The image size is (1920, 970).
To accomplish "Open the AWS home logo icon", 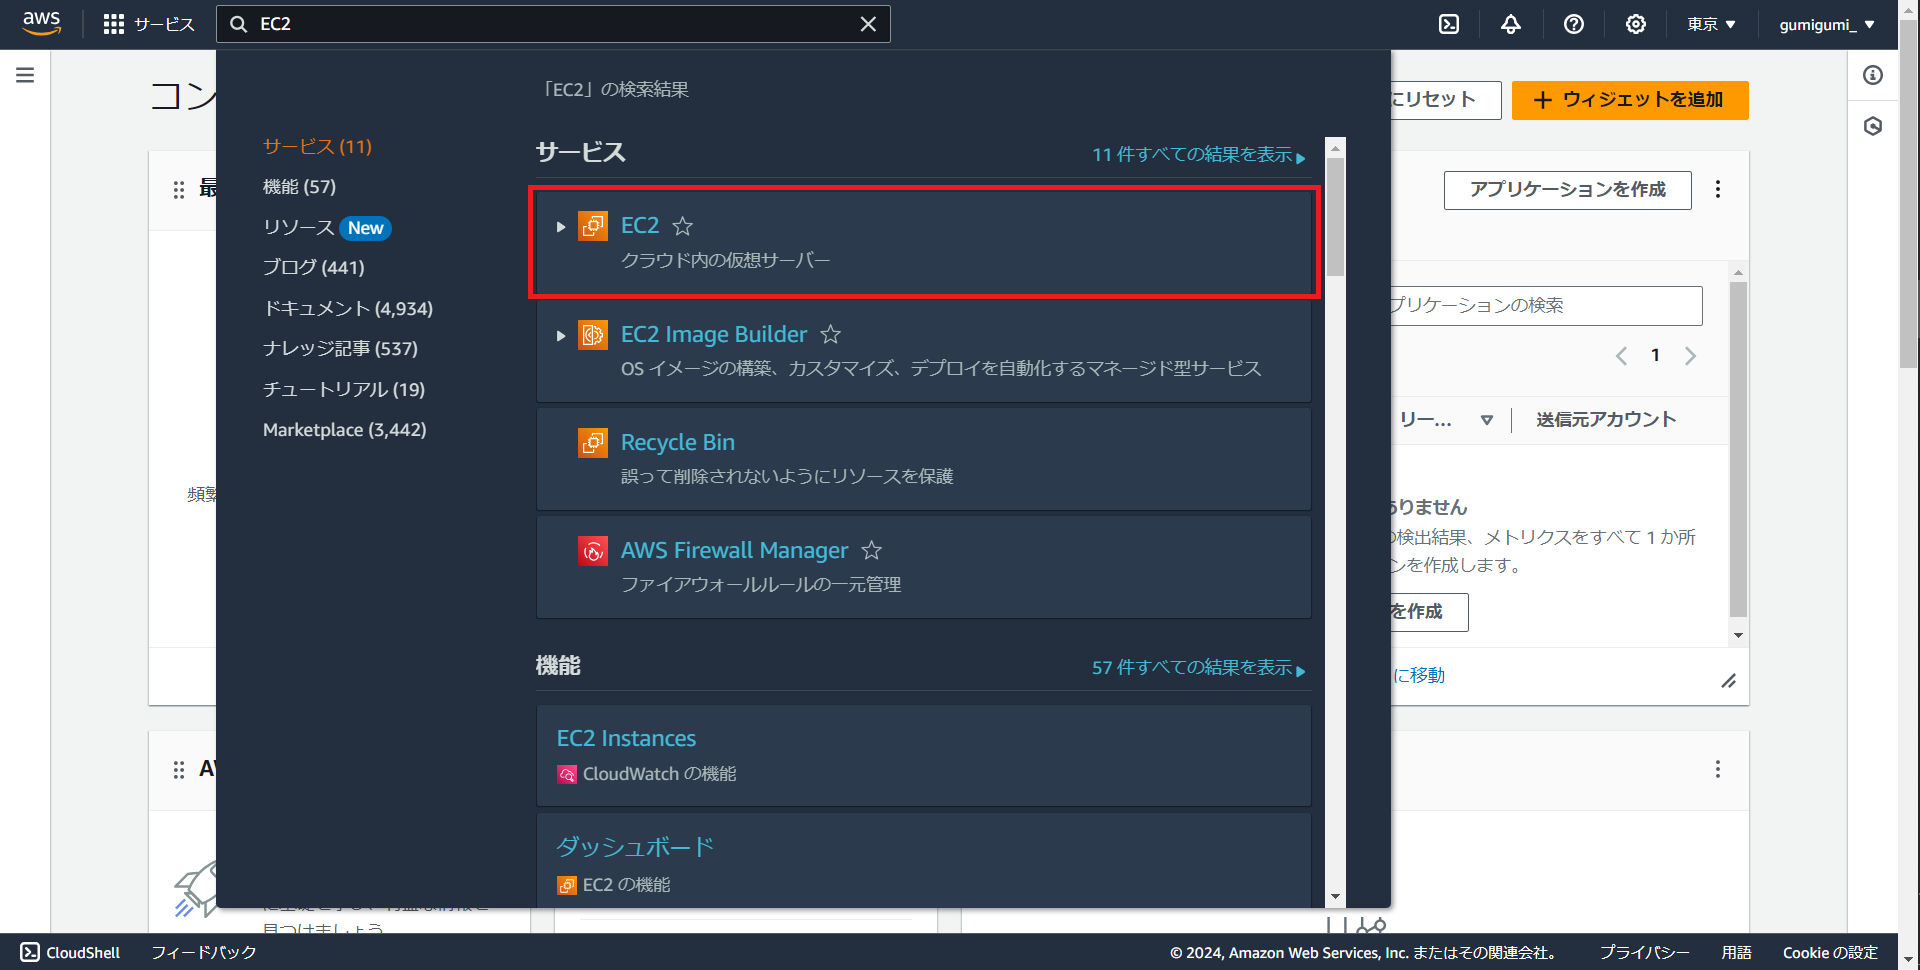I will coord(41,23).
